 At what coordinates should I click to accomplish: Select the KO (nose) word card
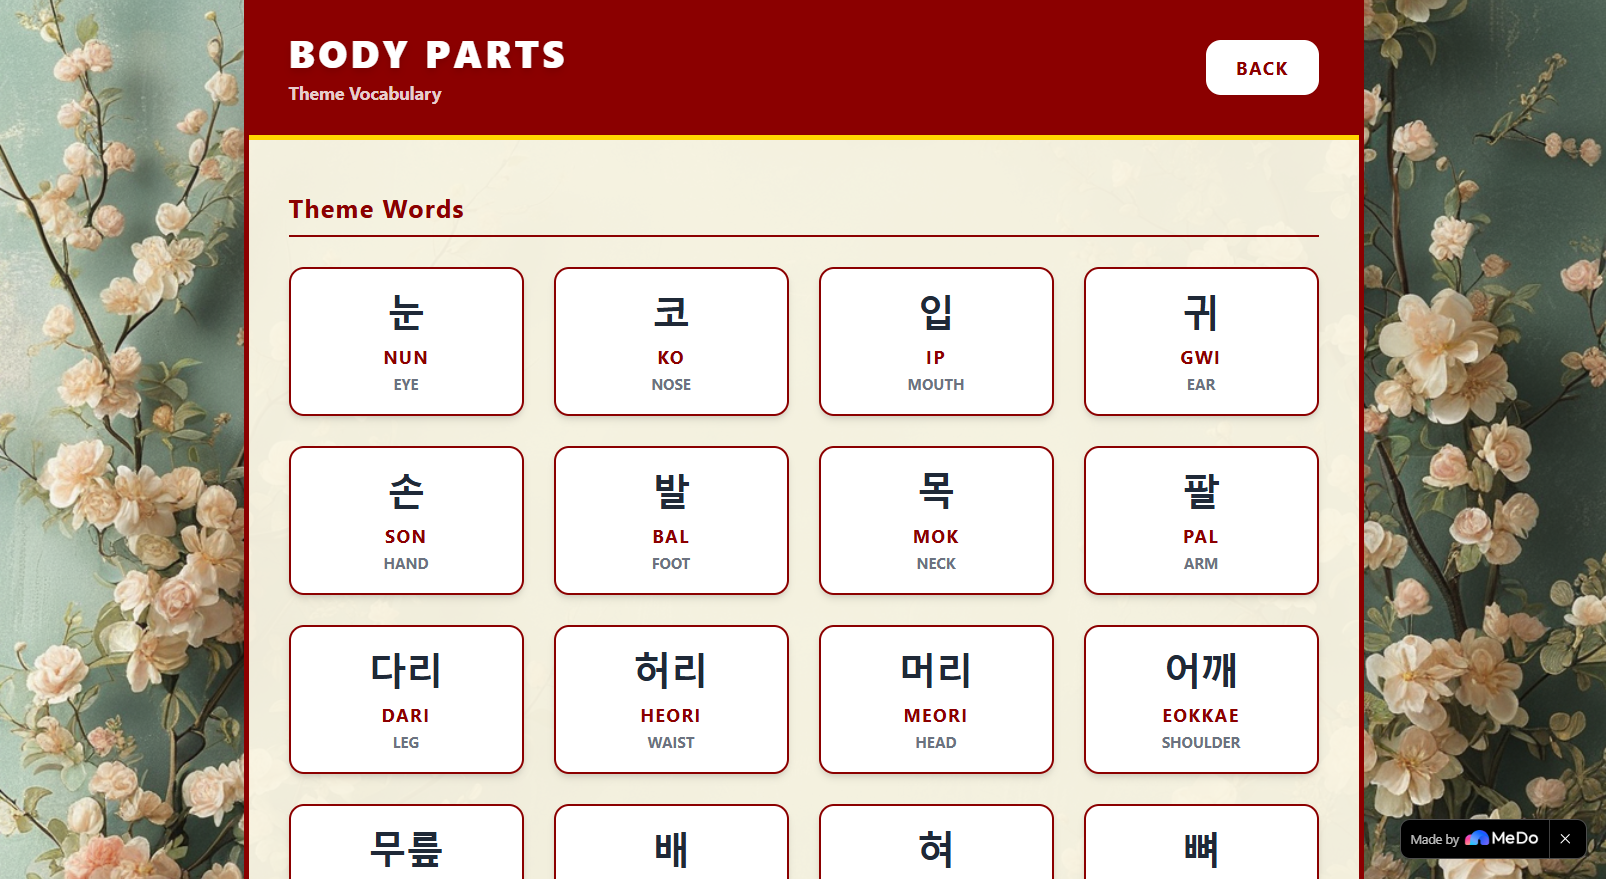pyautogui.click(x=671, y=341)
